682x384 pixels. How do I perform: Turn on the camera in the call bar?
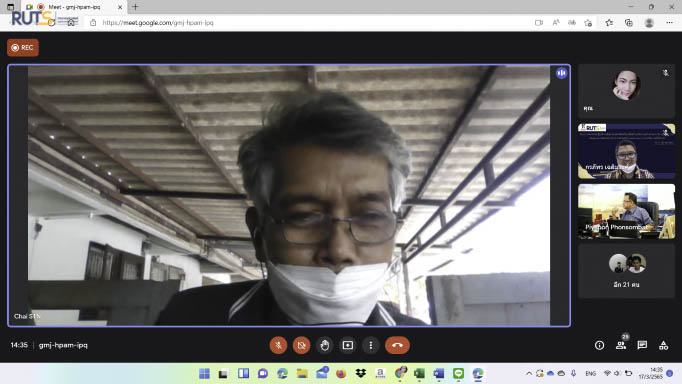(301, 345)
